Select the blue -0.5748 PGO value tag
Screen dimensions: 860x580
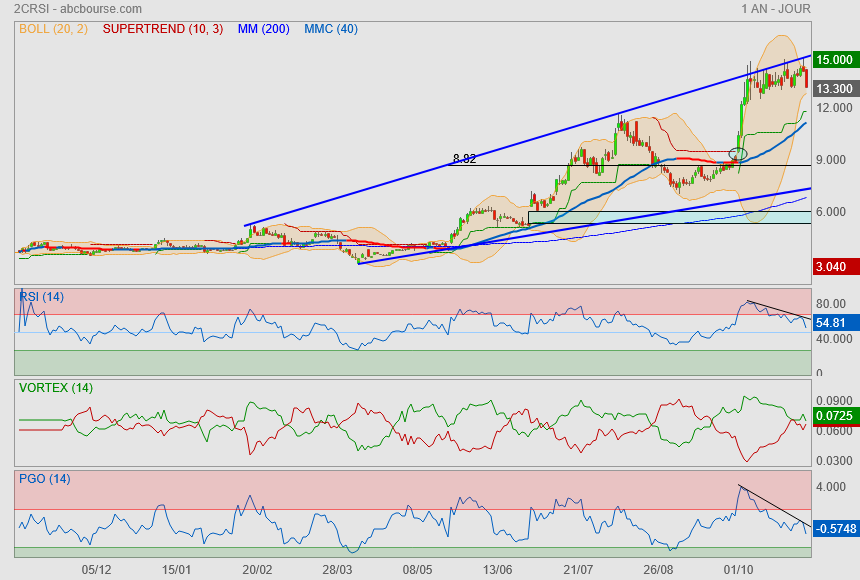coord(834,527)
